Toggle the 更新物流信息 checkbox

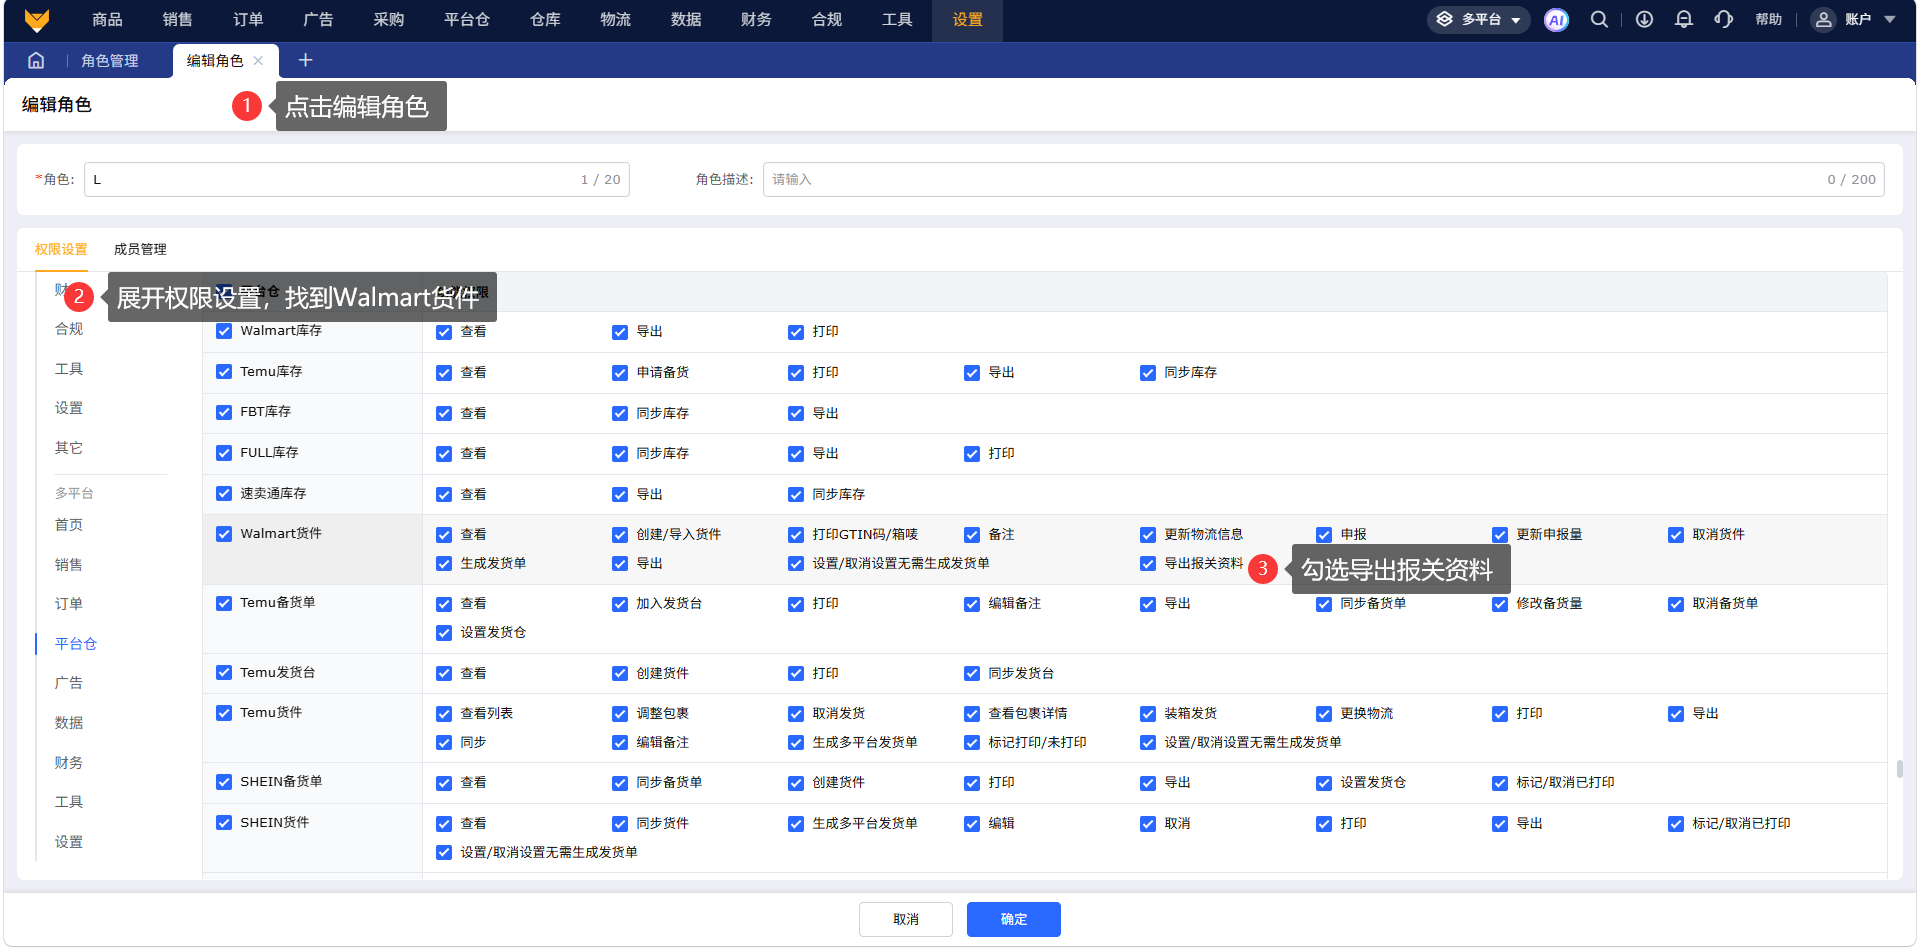[1148, 535]
